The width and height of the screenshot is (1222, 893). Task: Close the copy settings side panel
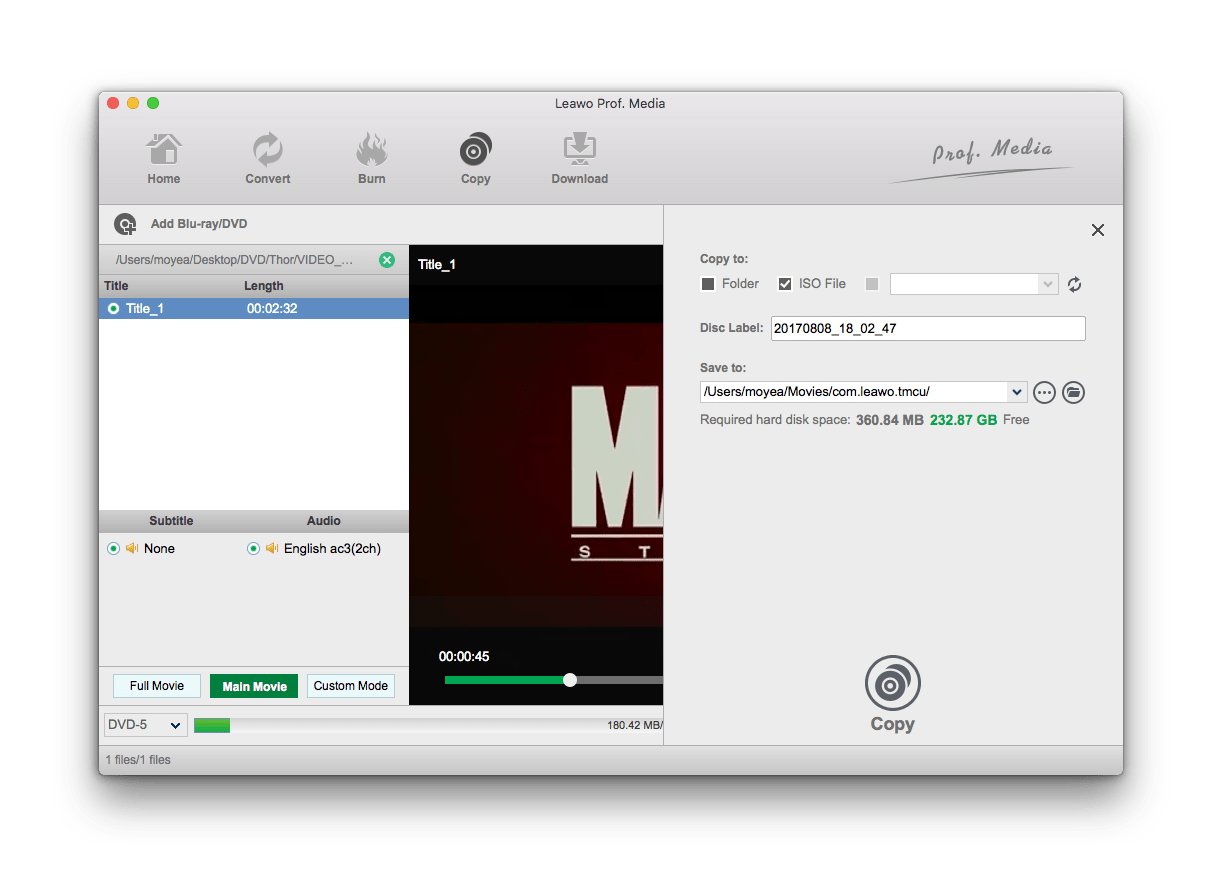1098,230
